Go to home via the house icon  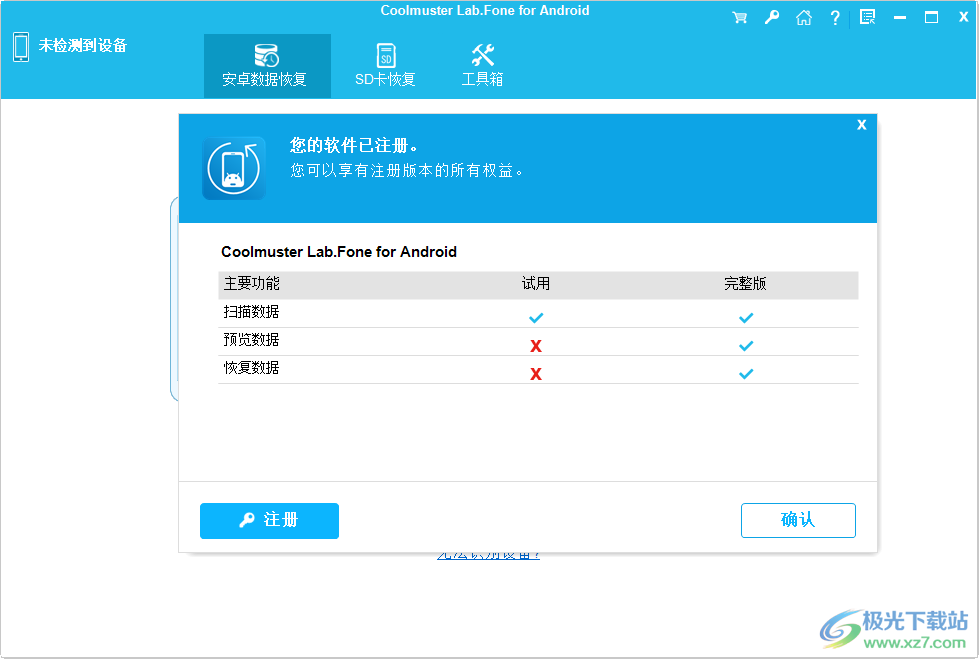pos(803,16)
